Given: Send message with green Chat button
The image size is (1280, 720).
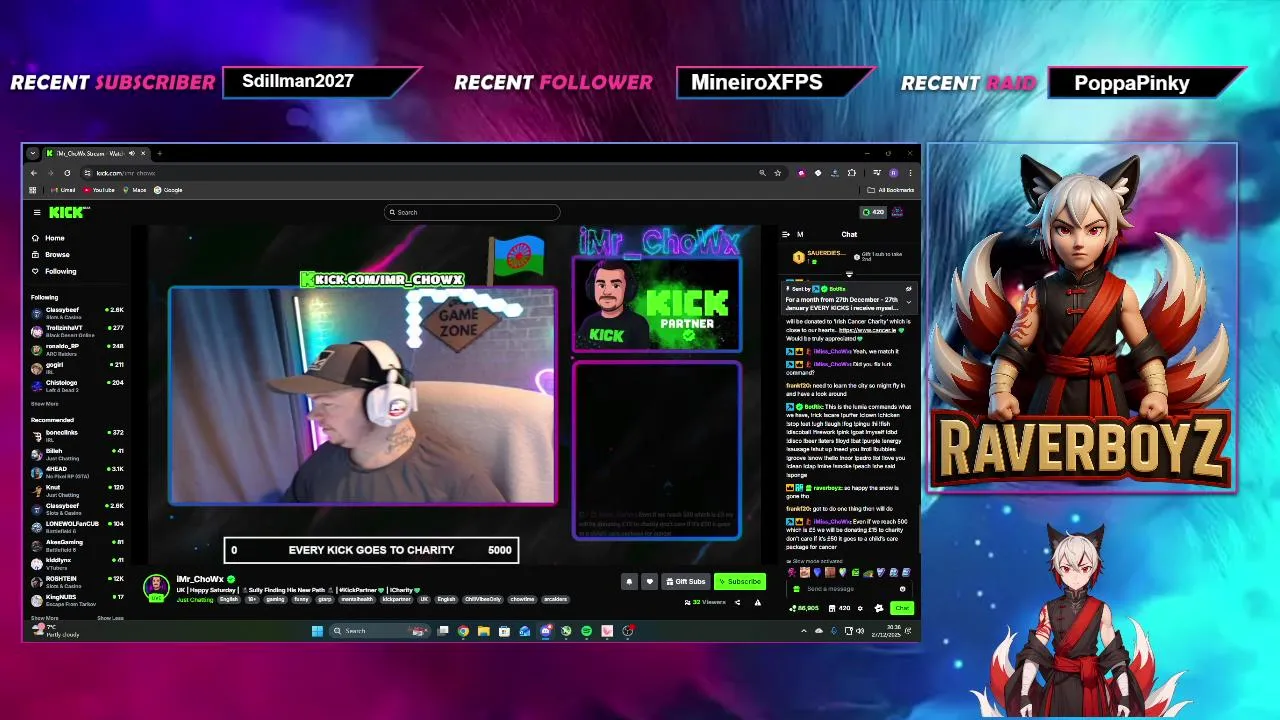Looking at the screenshot, I should [x=901, y=607].
